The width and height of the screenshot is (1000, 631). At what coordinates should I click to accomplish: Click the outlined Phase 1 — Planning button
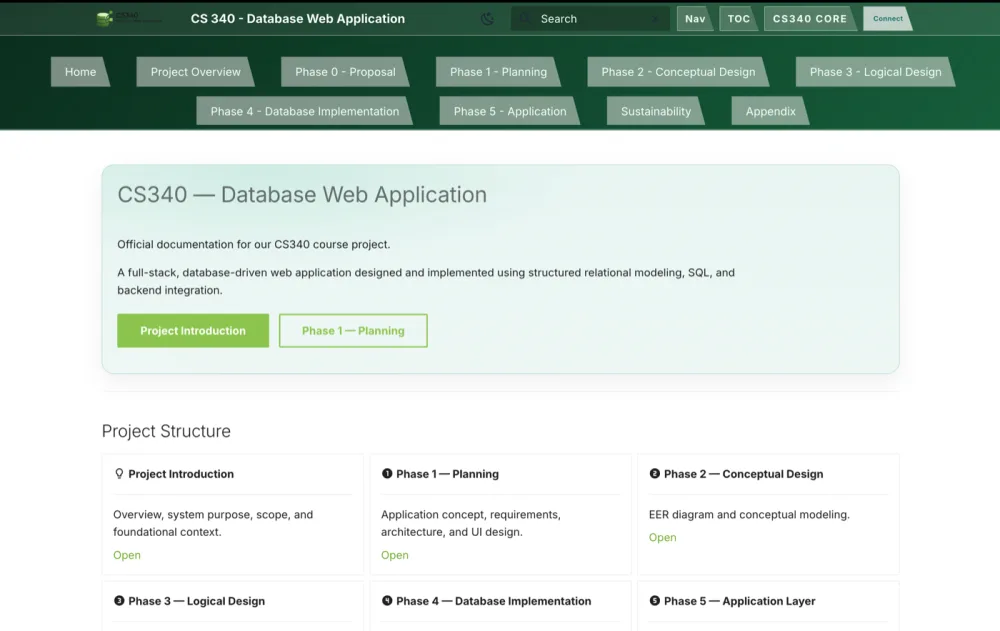coord(353,330)
